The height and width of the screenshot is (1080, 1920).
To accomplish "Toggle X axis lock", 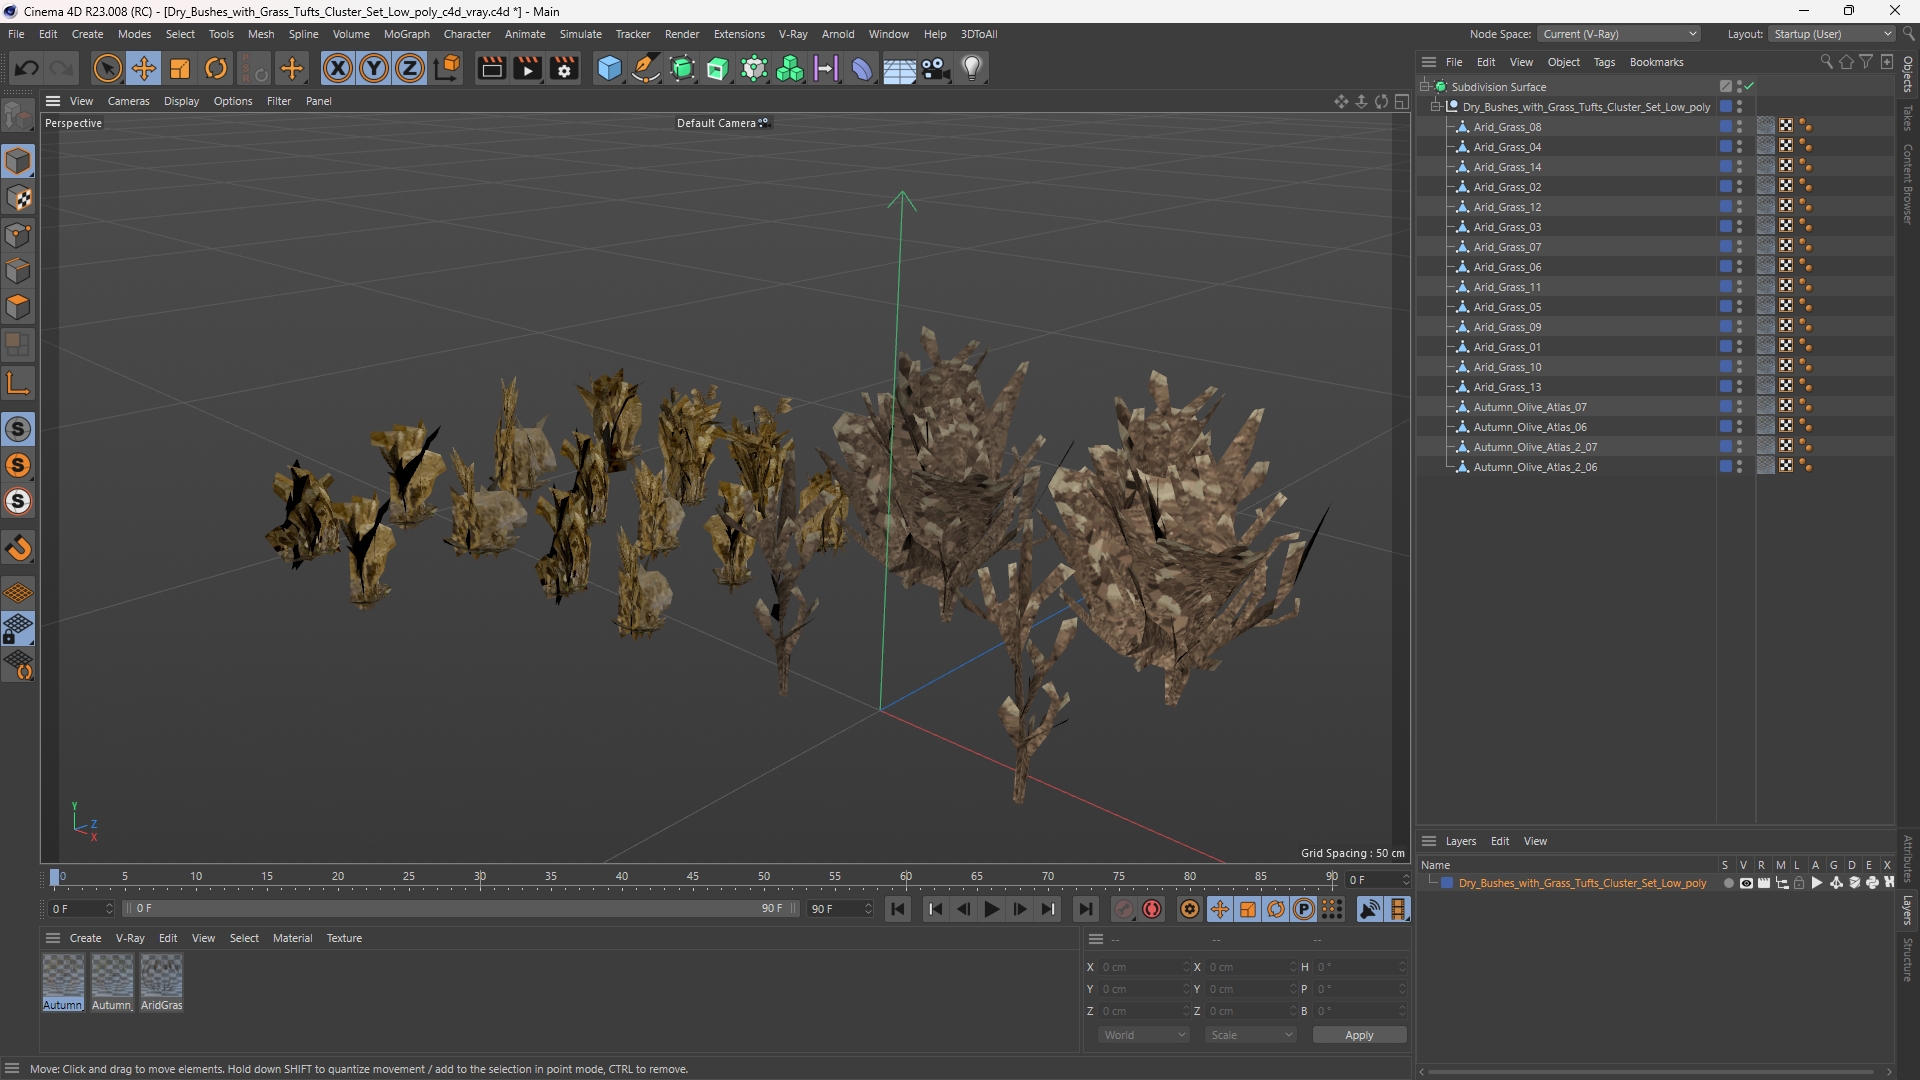I will [x=337, y=68].
